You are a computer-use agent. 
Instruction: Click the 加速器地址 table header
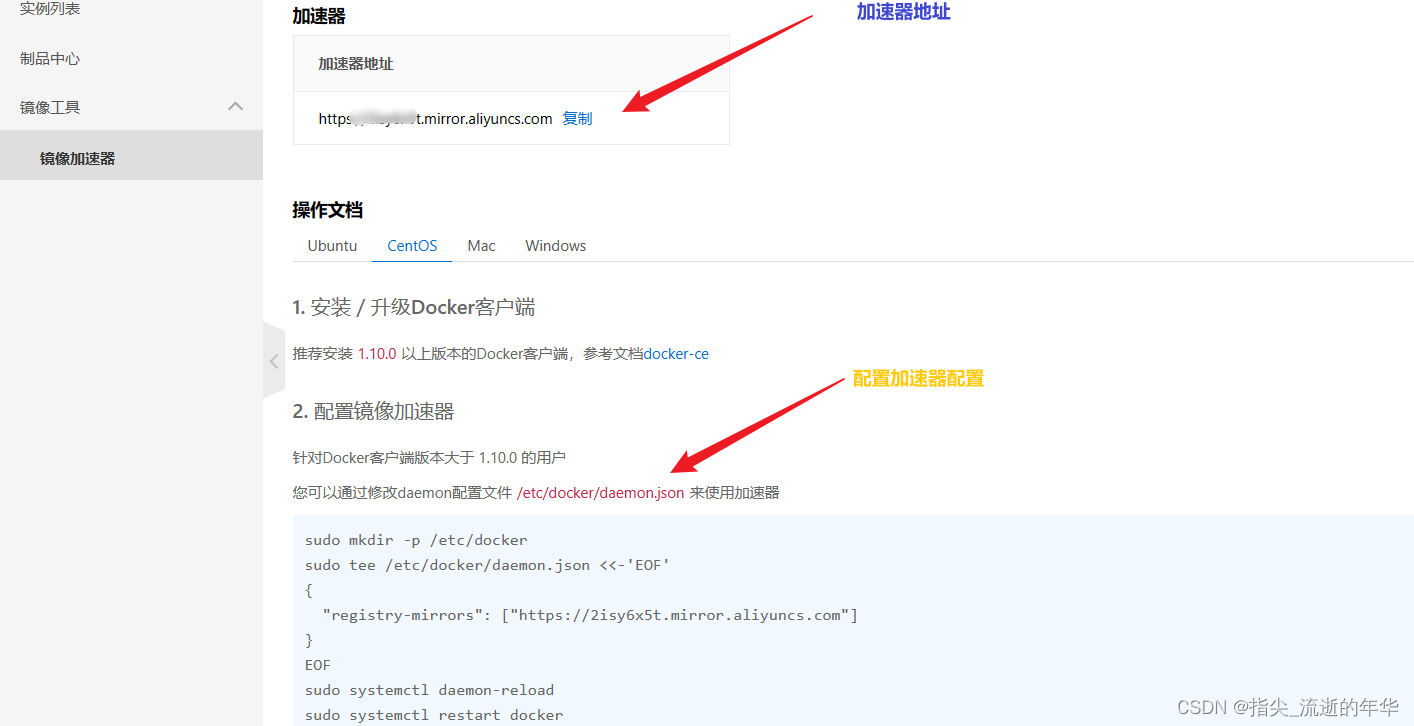356,64
